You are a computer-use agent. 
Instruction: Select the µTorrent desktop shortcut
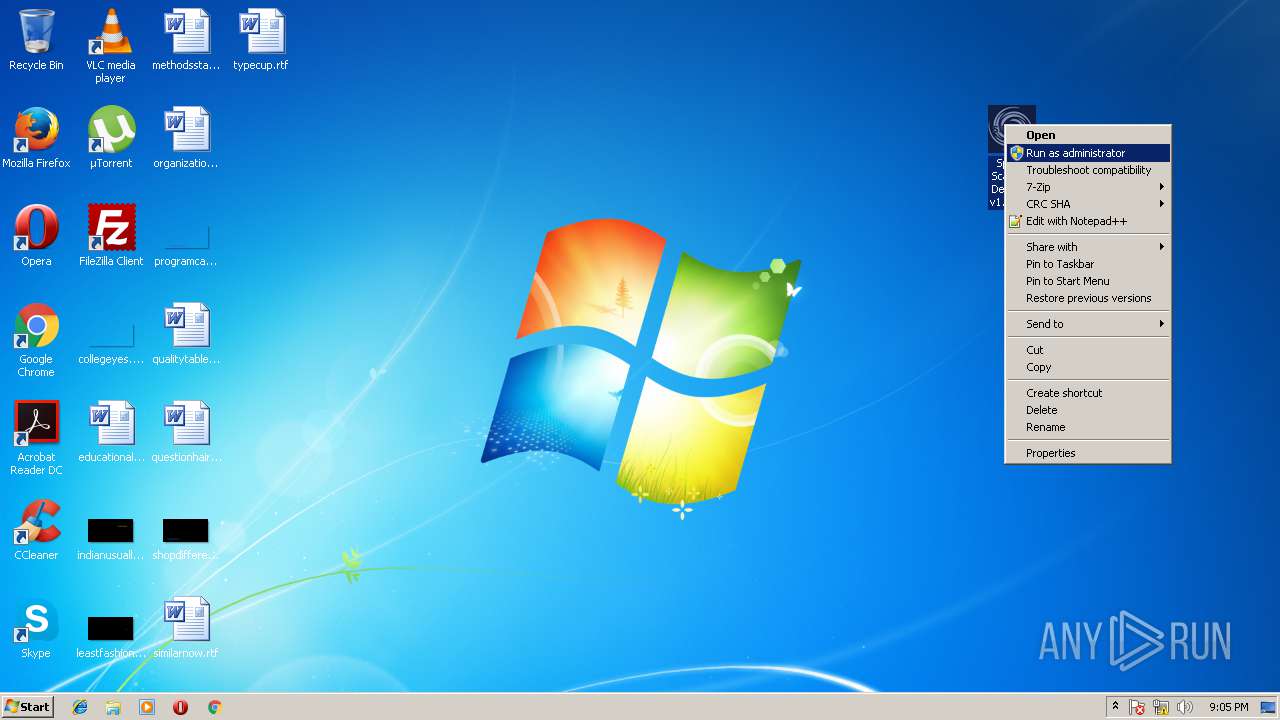(x=110, y=138)
